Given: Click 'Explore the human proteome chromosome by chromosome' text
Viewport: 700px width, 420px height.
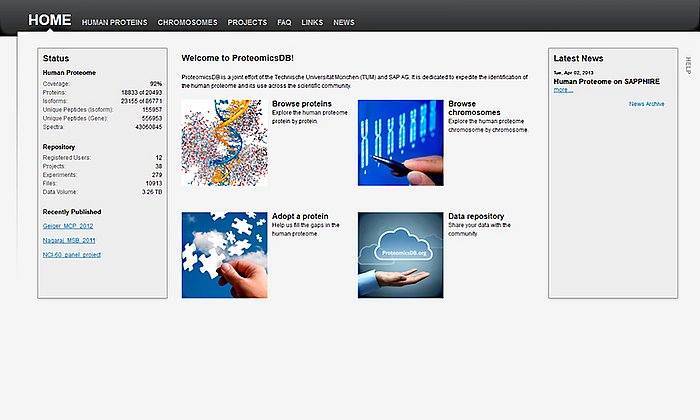Looking at the screenshot, I should [488, 125].
